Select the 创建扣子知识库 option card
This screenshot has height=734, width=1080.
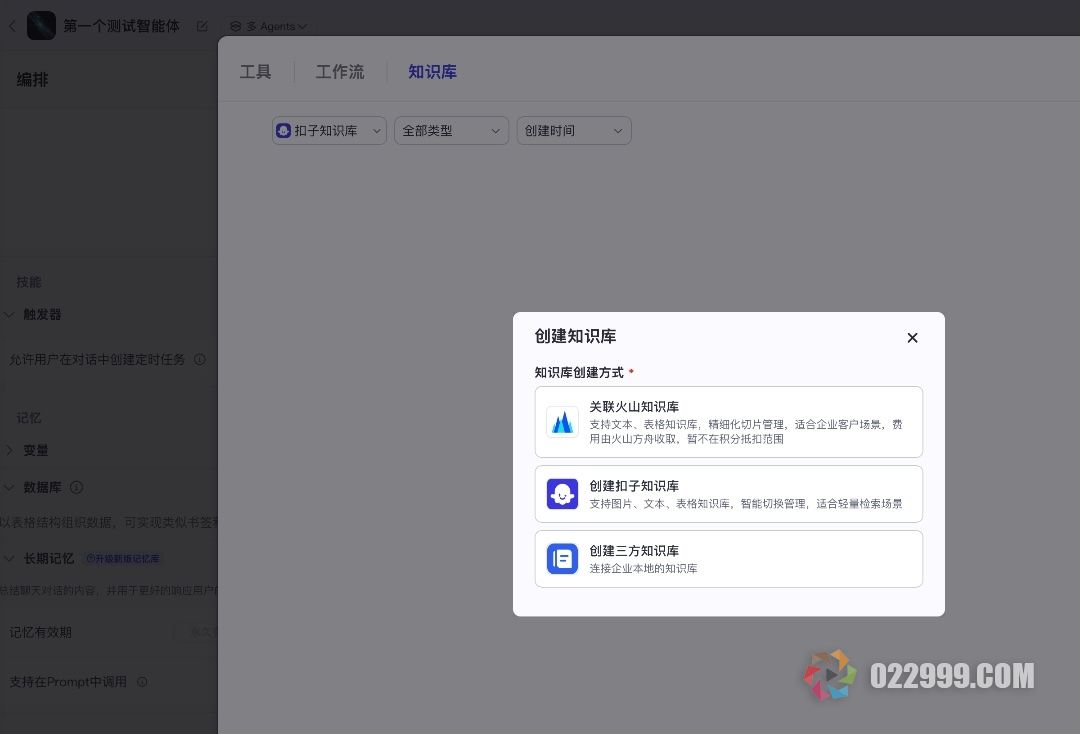(x=729, y=494)
